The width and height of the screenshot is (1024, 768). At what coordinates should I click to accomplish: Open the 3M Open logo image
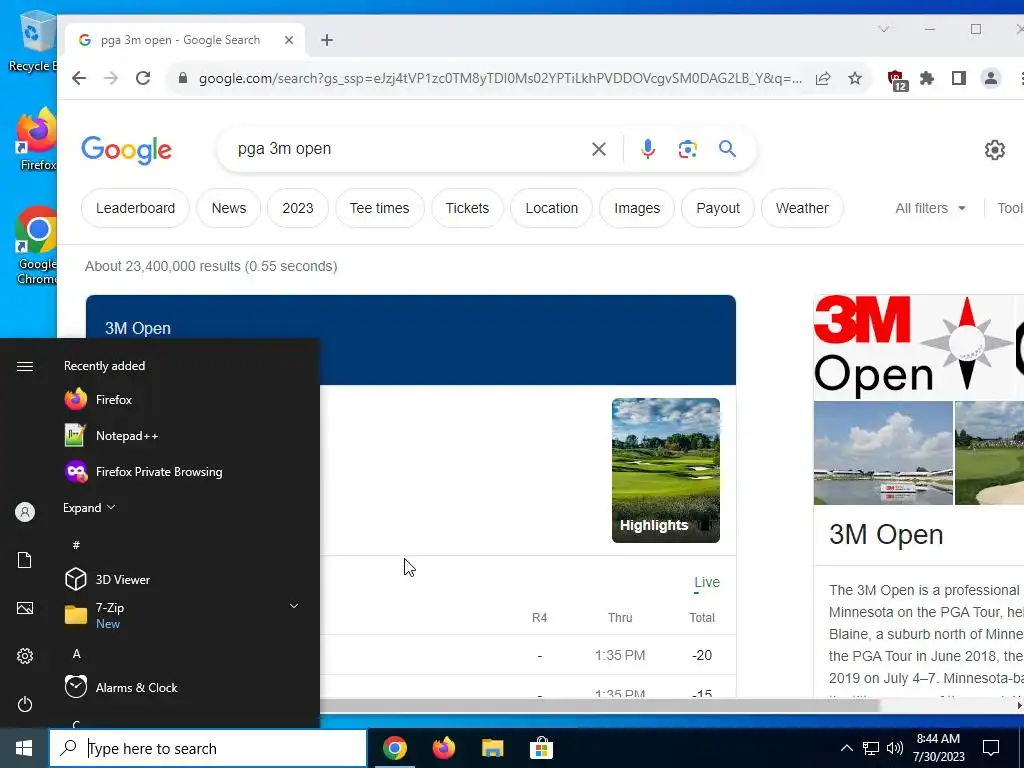pyautogui.click(x=914, y=347)
